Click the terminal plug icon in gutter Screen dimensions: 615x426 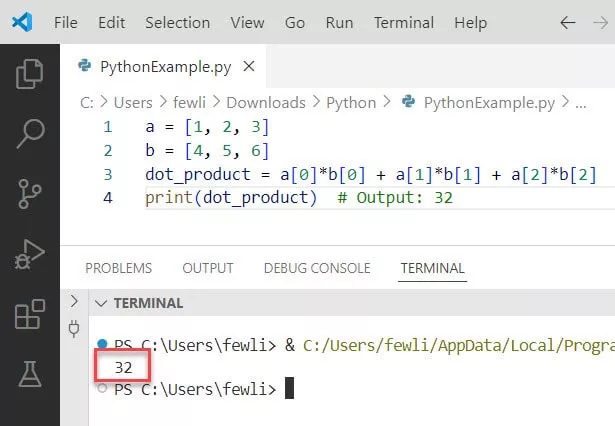(x=73, y=328)
